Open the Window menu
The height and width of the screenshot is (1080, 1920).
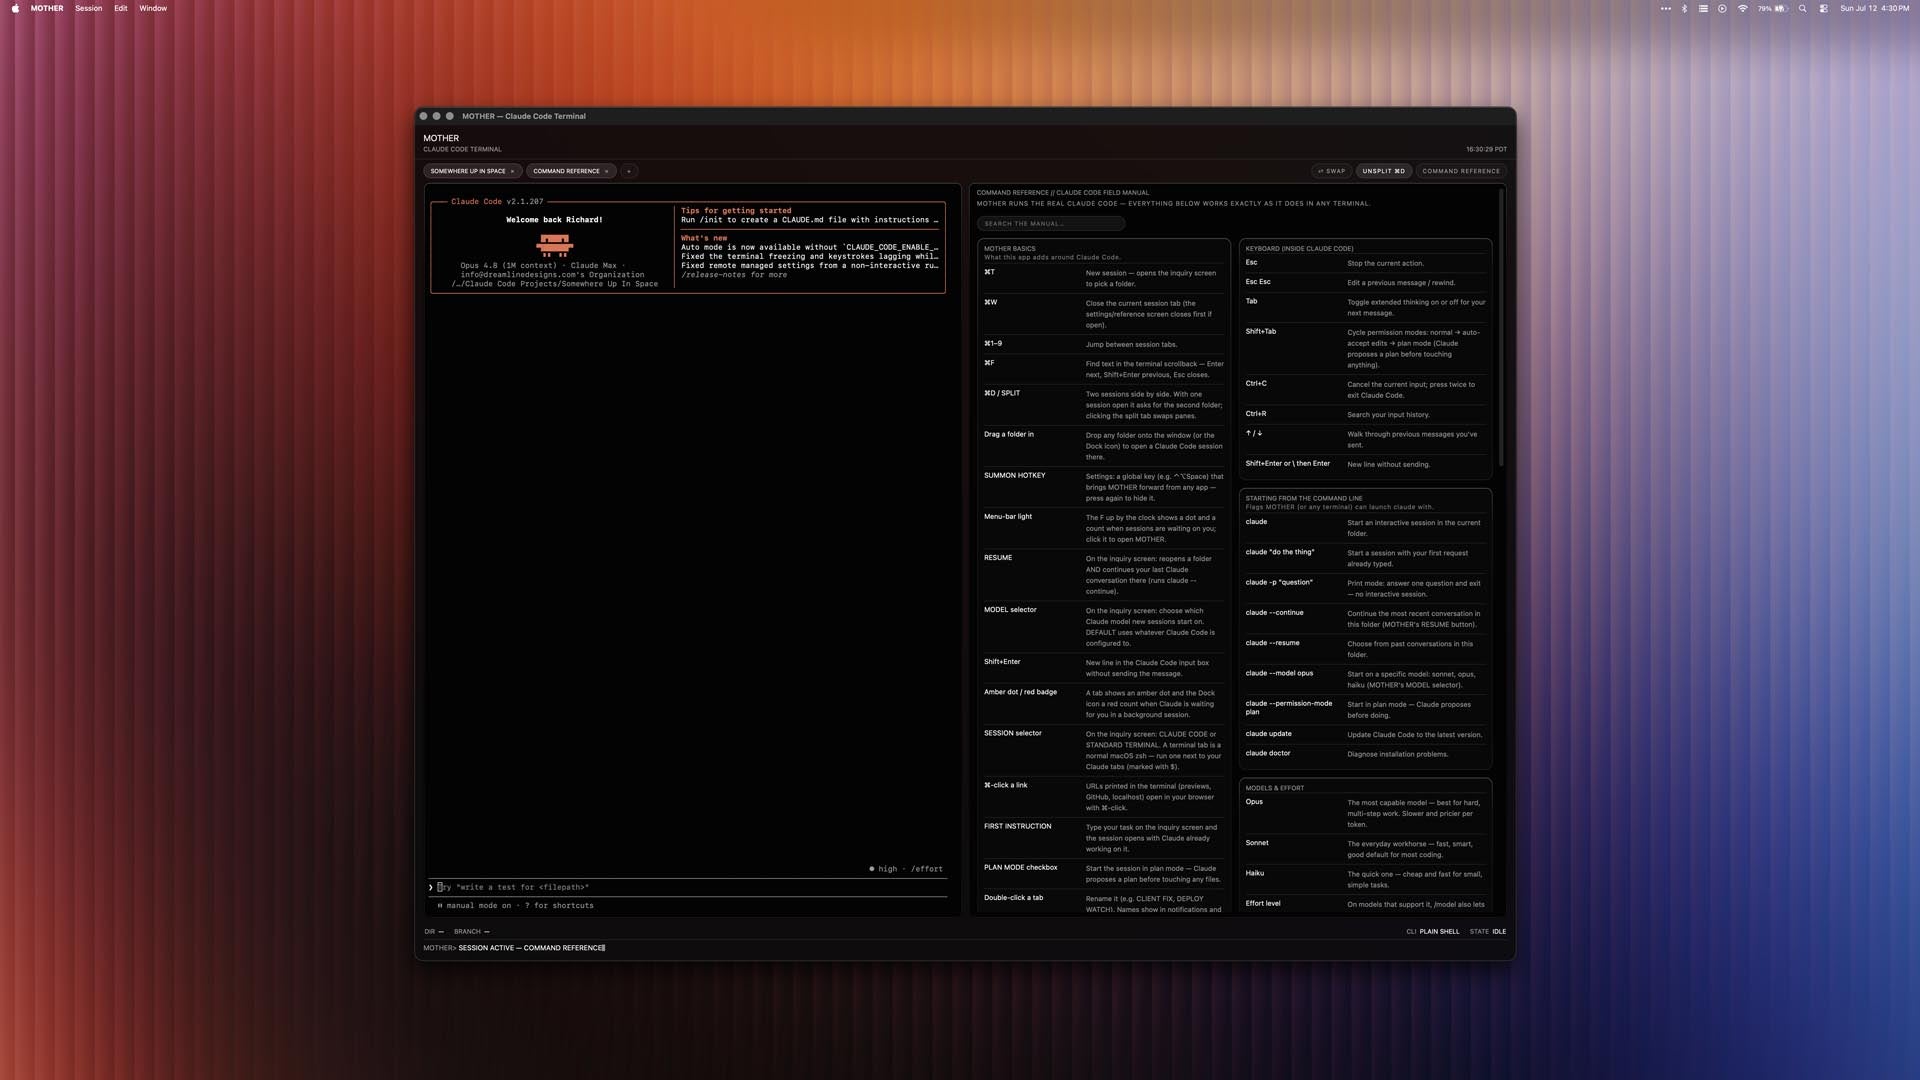[x=153, y=8]
